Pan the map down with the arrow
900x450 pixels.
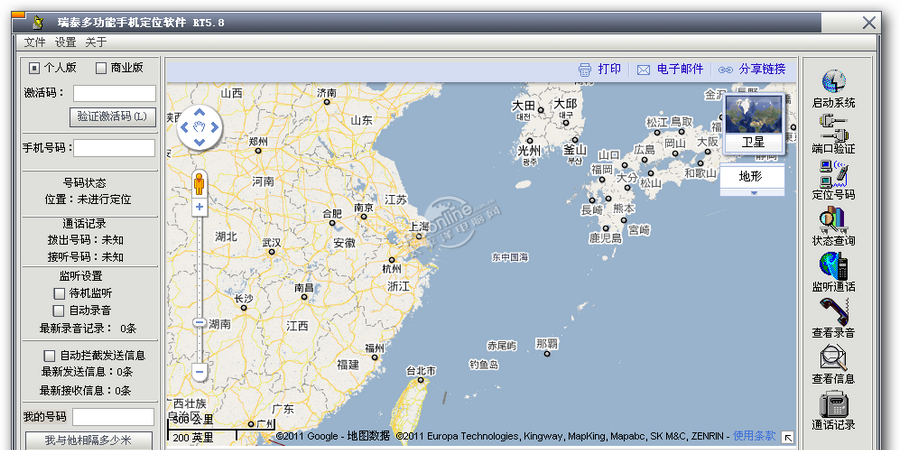point(199,142)
